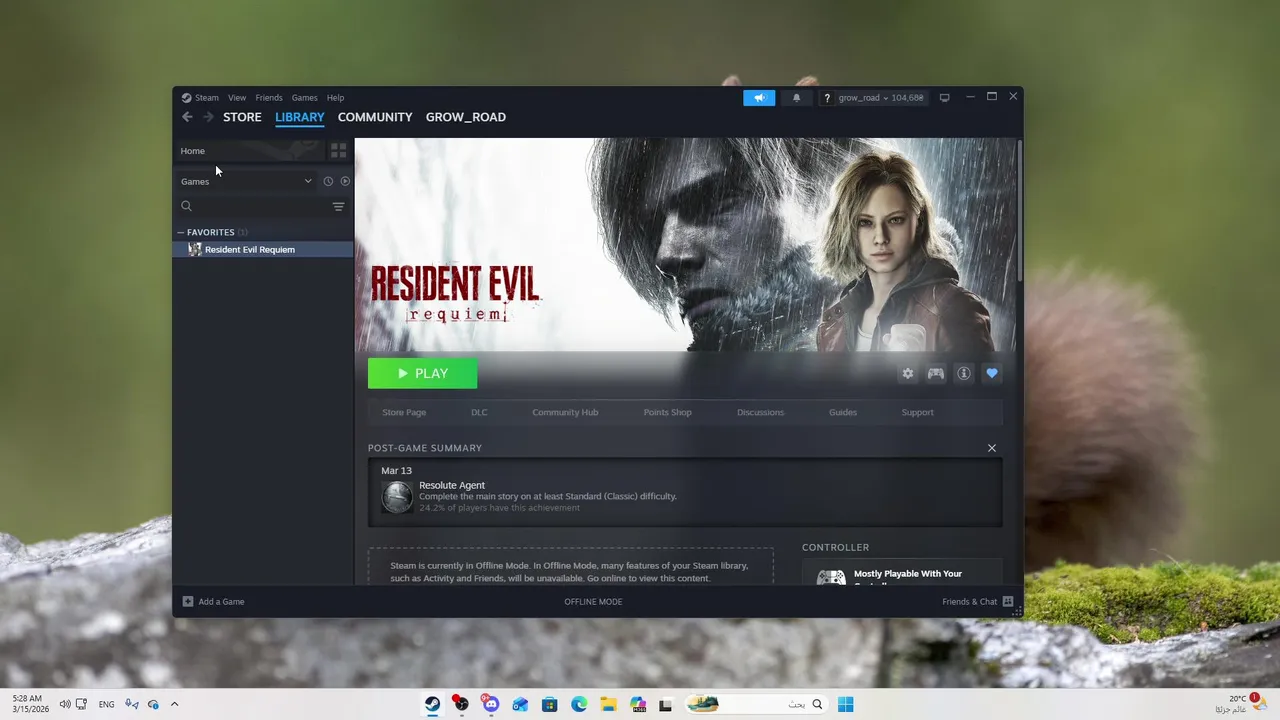Go forward with the right arrow

coord(208,117)
